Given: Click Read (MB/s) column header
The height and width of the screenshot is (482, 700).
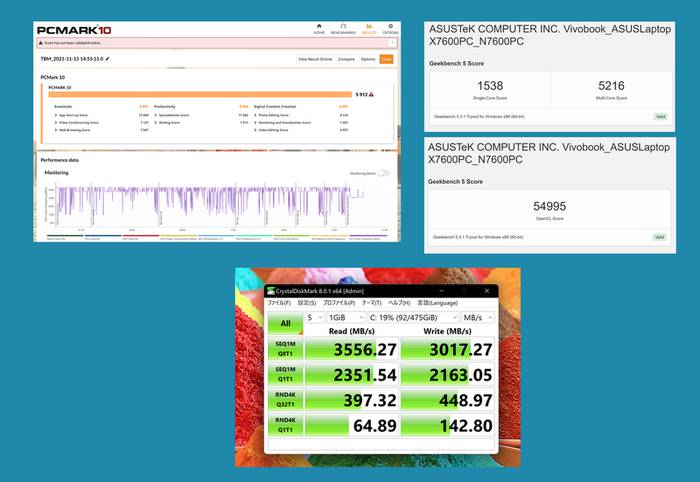Looking at the screenshot, I should click(x=351, y=331).
